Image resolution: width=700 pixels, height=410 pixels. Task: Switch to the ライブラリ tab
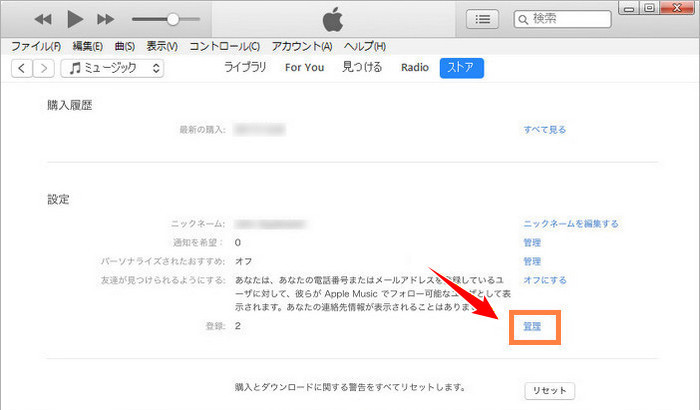click(245, 67)
